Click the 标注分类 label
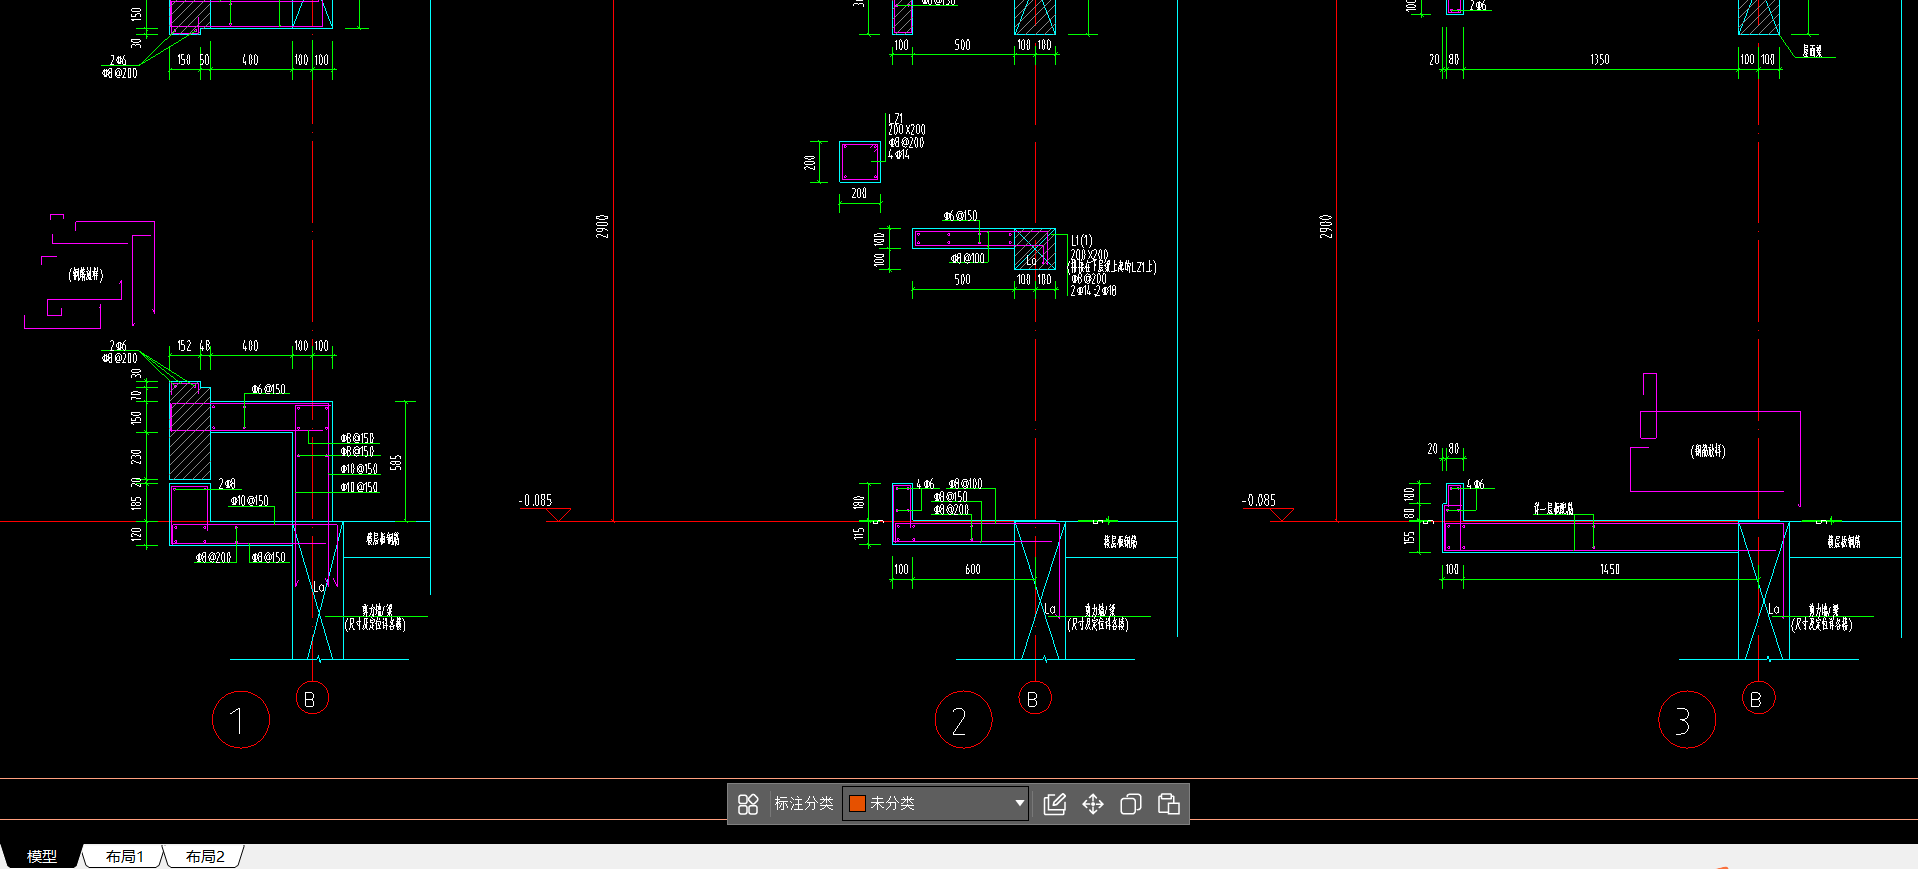1918x869 pixels. click(804, 803)
